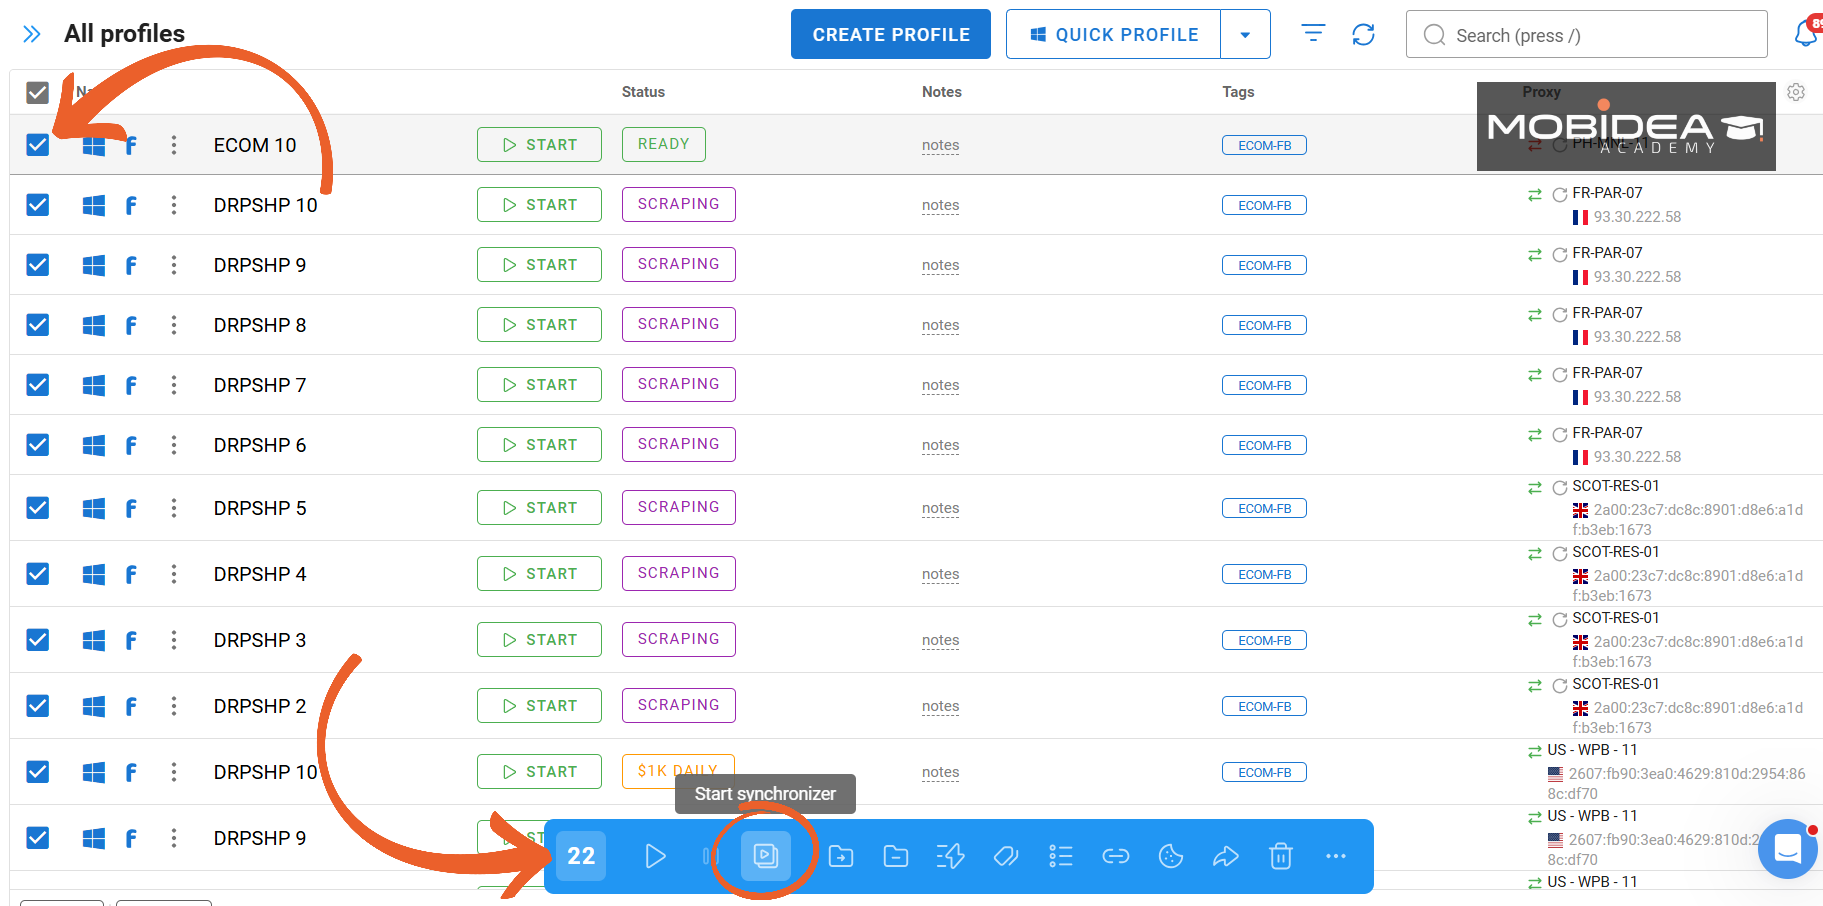Screen dimensions: 1823x906
Task: Start the DRPSHP 8 profile
Action: [540, 324]
